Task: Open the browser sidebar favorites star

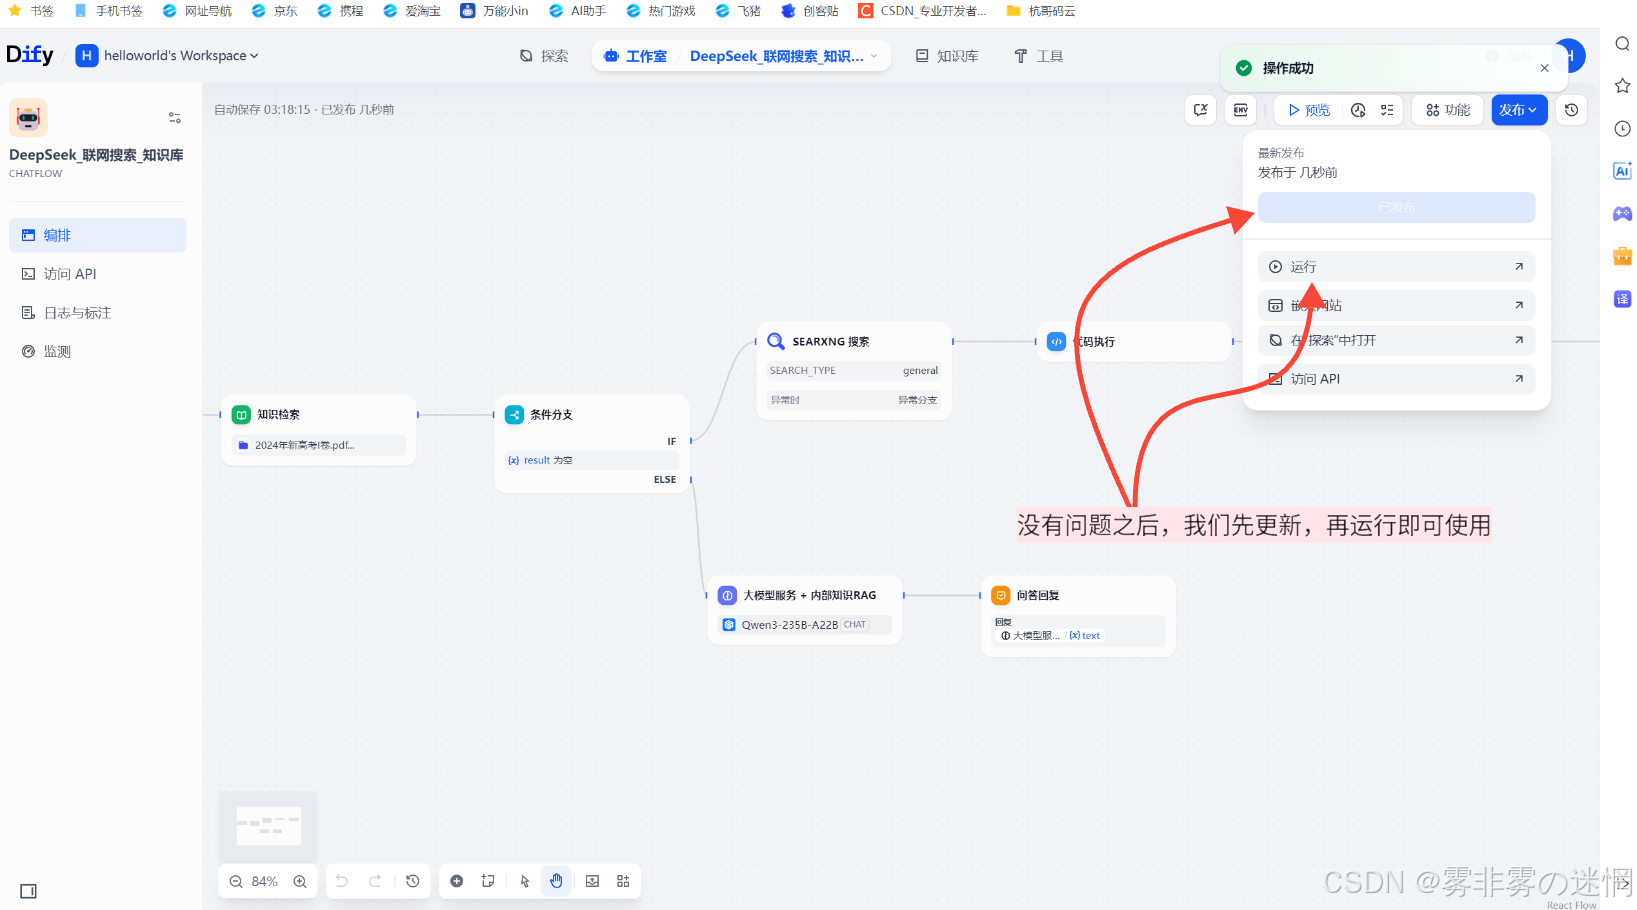Action: click(1622, 86)
